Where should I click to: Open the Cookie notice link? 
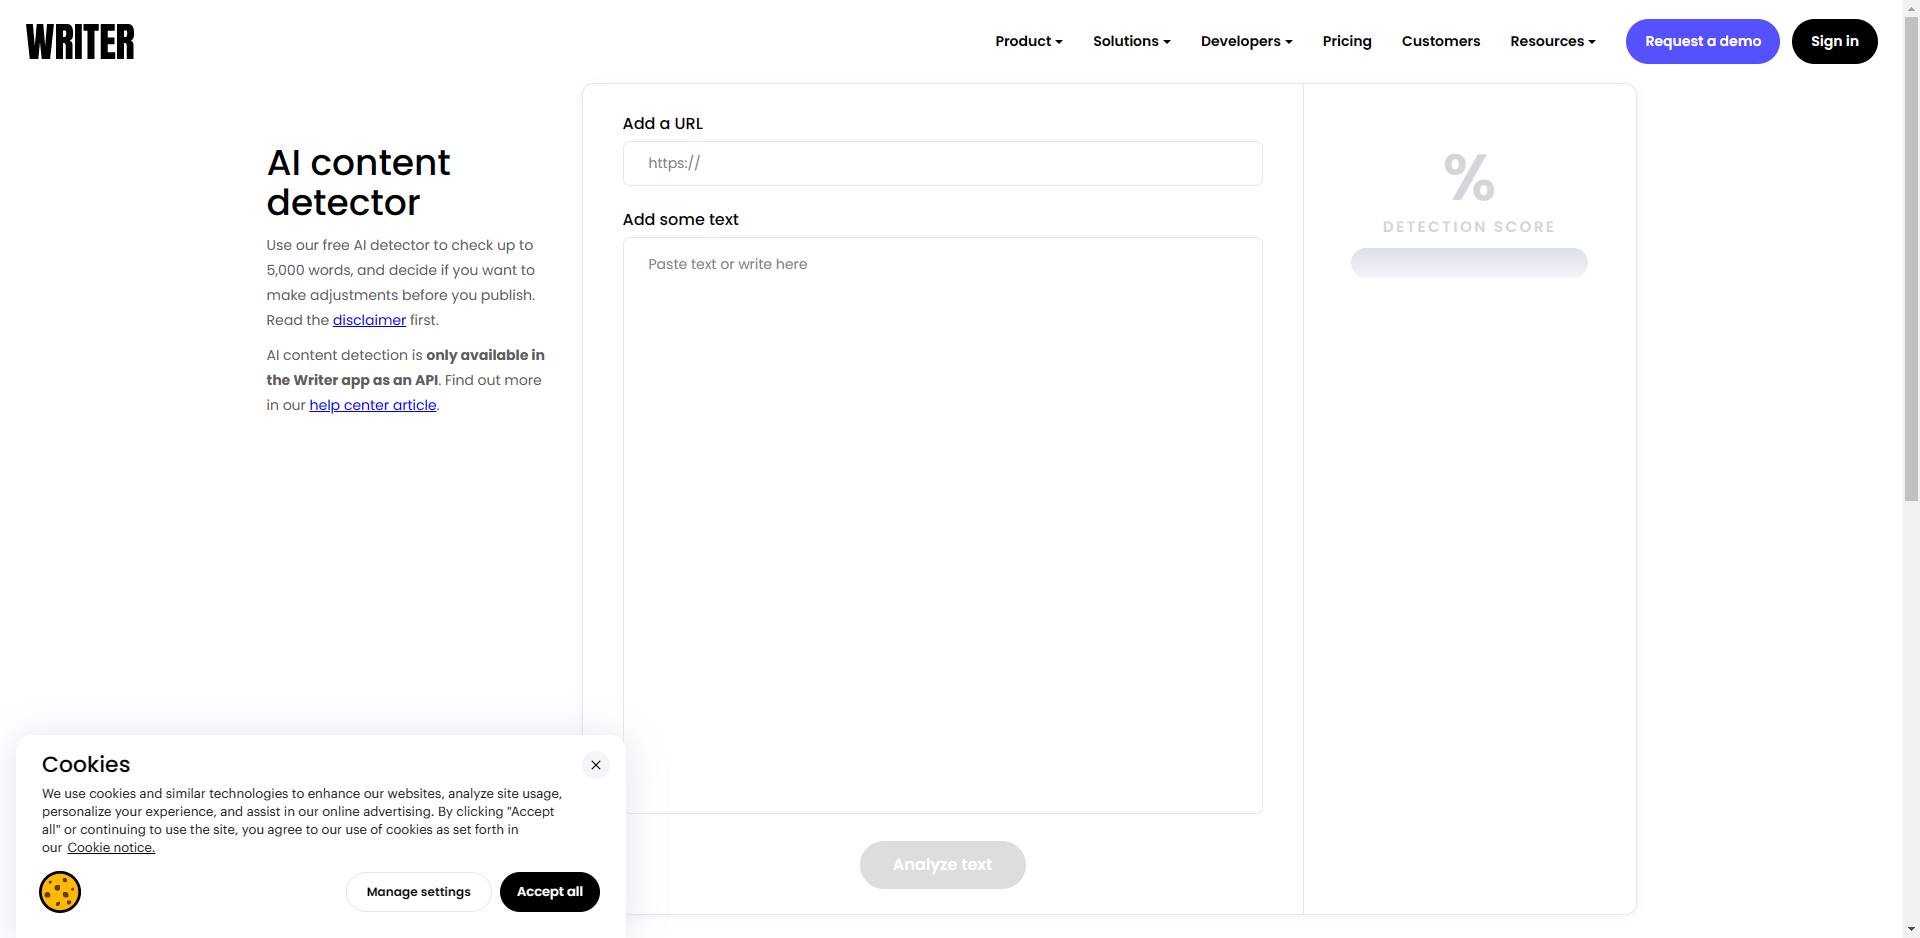[x=111, y=848]
